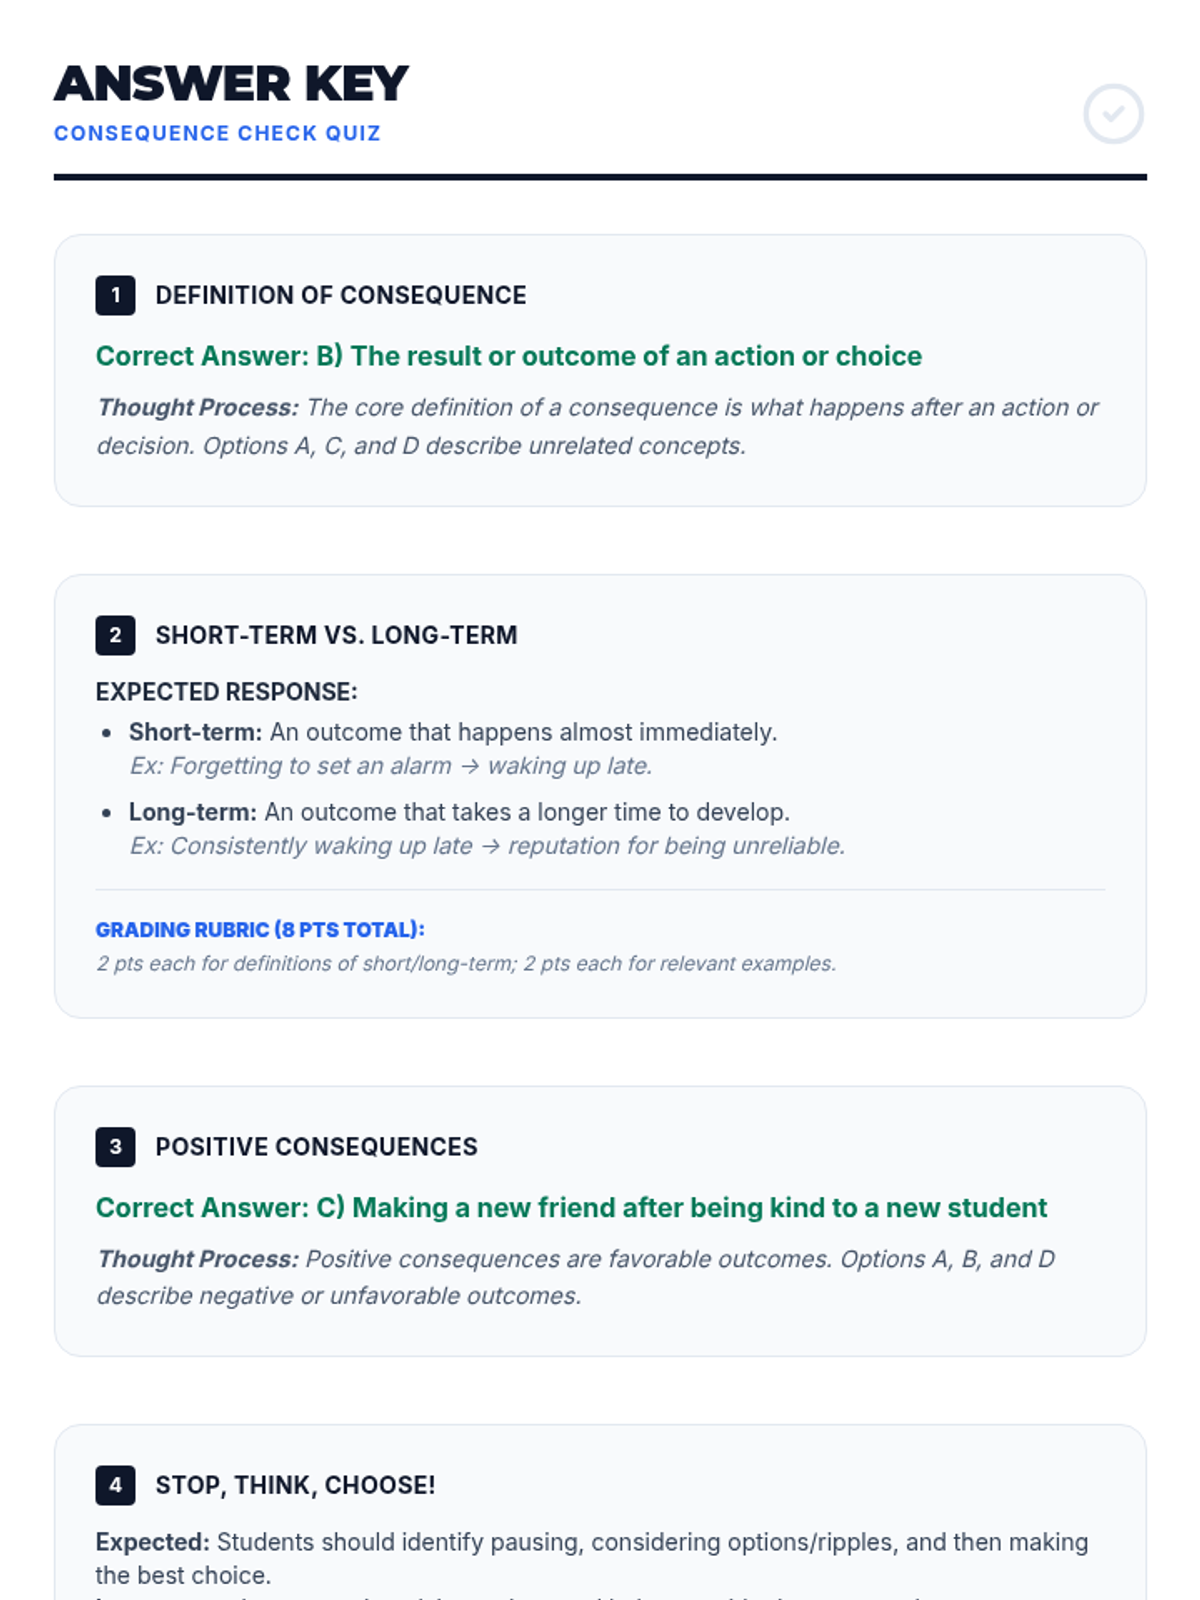The height and width of the screenshot is (1600, 1200).
Task: Select the Definition of Consequence heading
Action: tap(340, 296)
